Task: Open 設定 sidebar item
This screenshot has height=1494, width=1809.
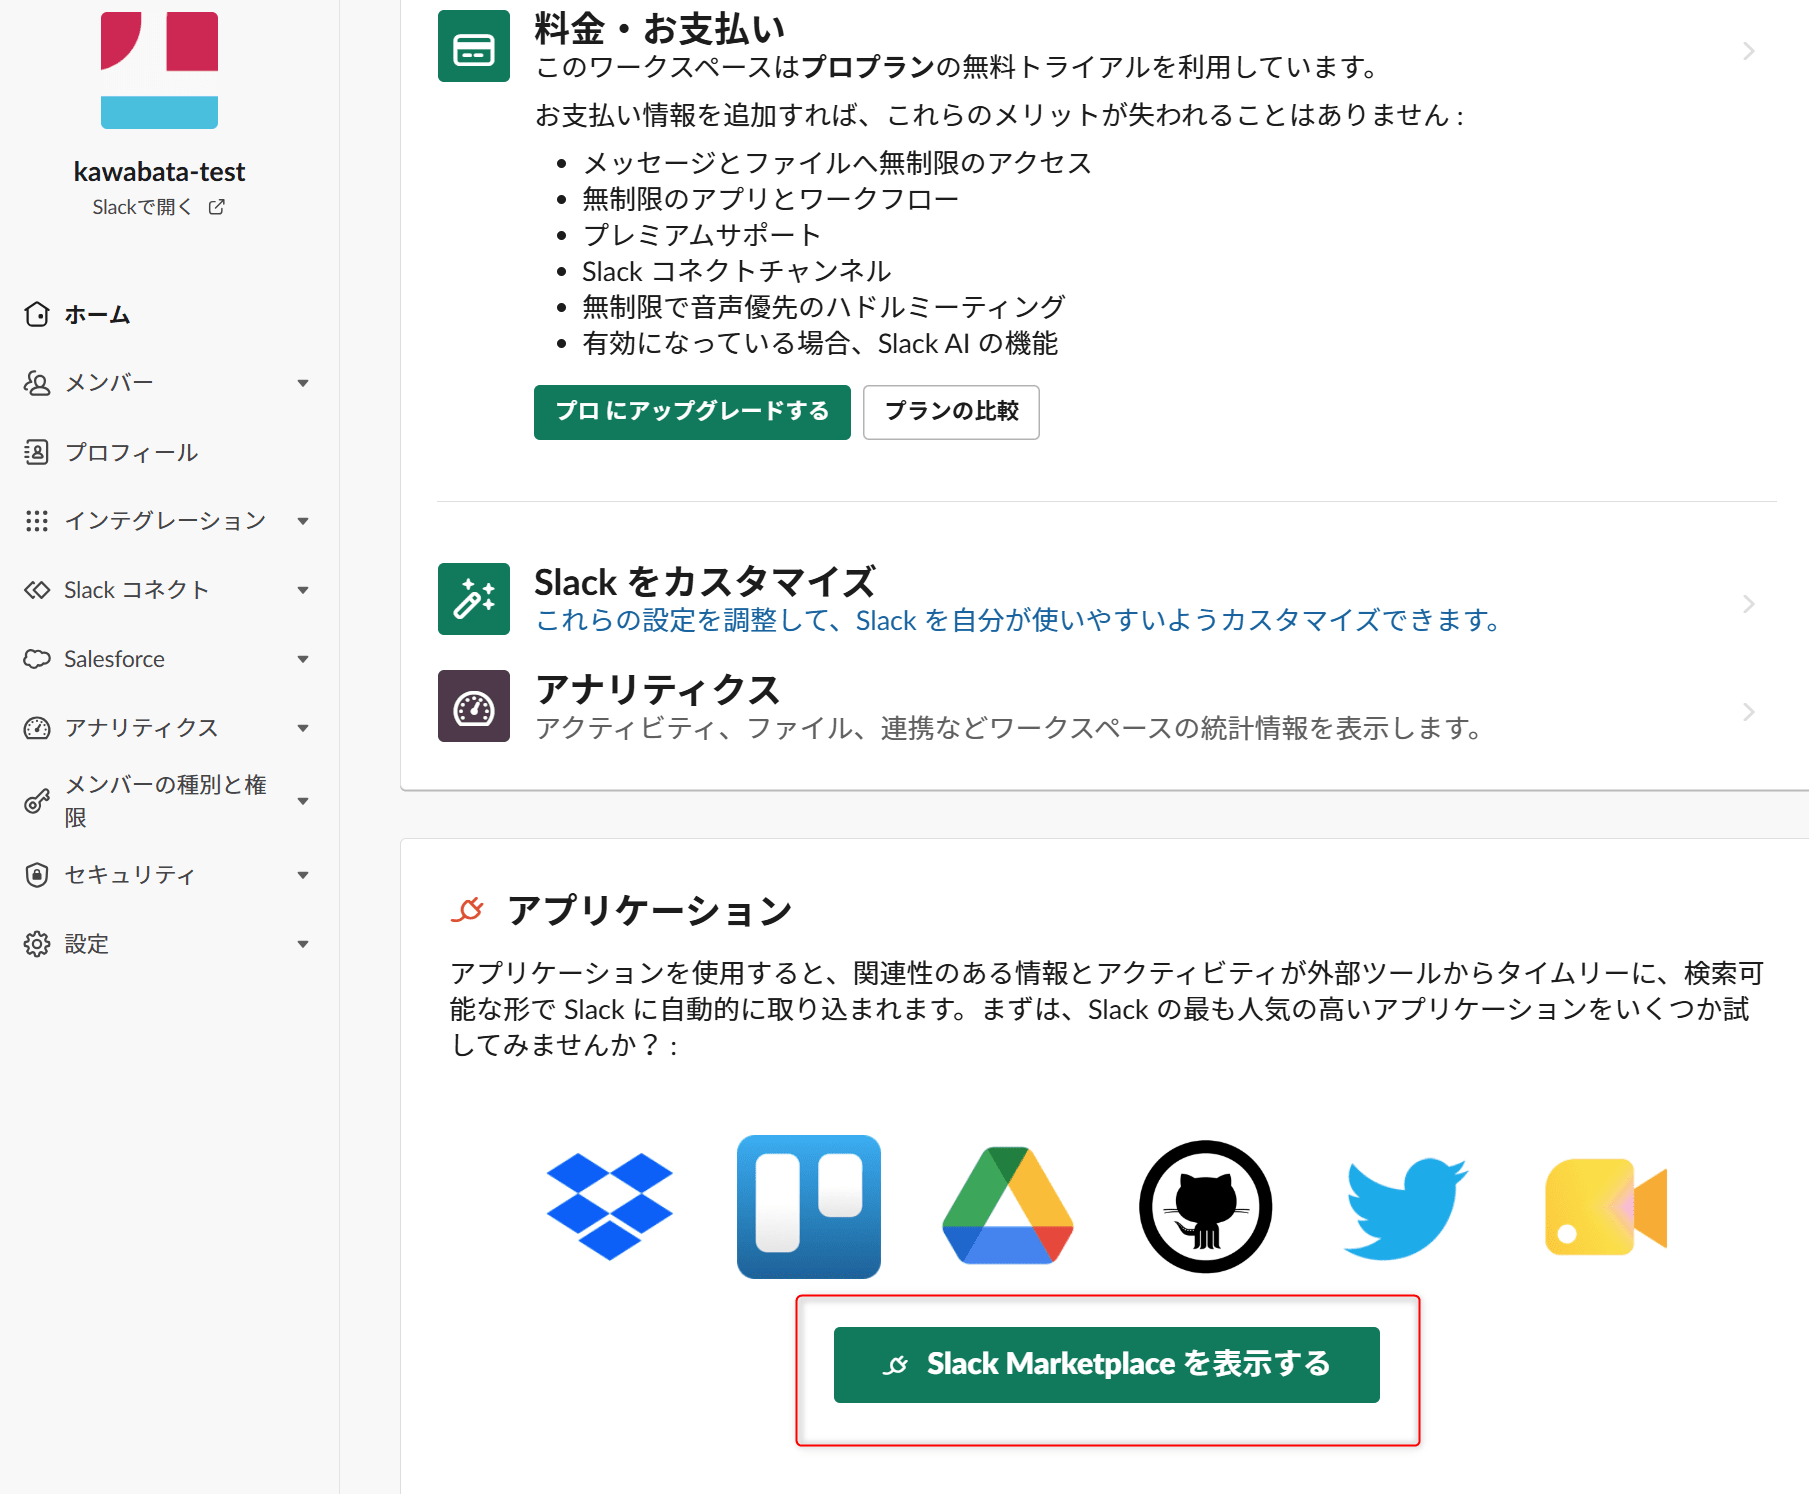Action: point(86,944)
